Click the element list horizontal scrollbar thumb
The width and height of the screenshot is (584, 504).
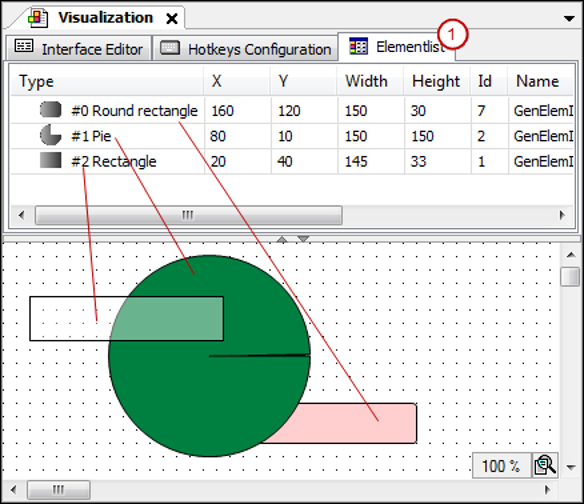(188, 215)
